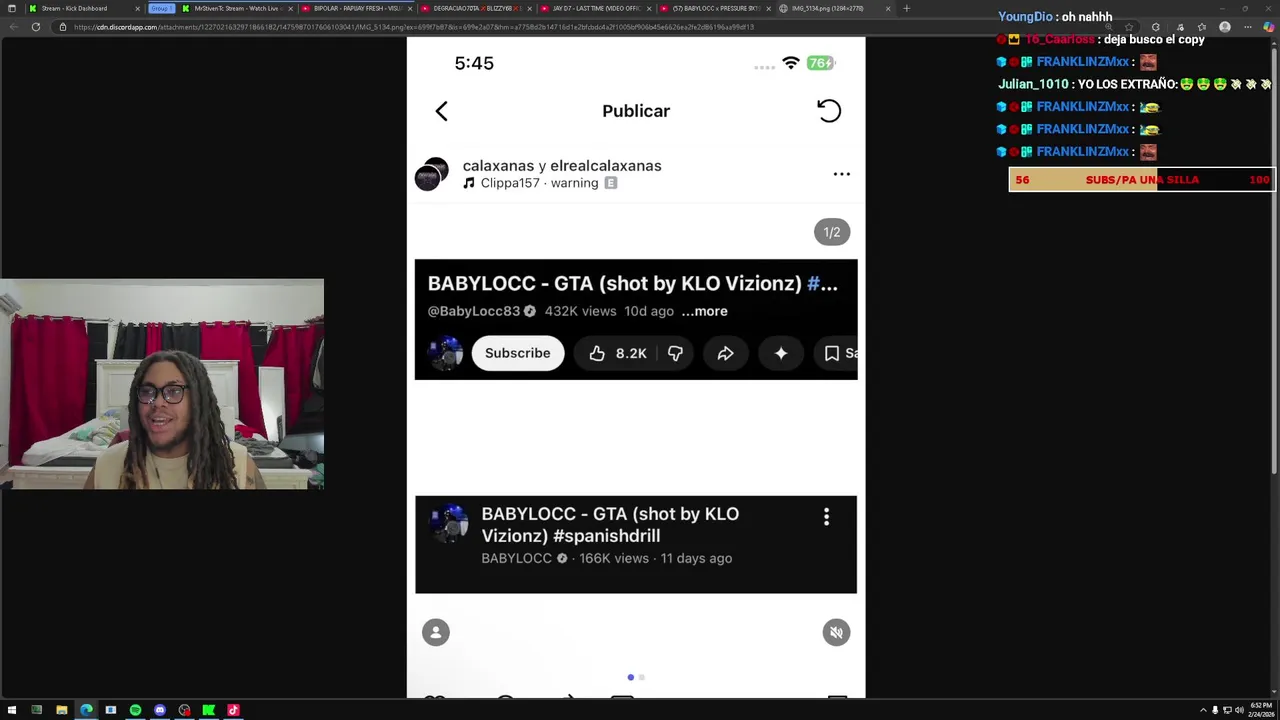Screen dimensions: 1280x720
Task: Open BABYLOCC - GTA #spanishdrill video title
Action: tap(610, 525)
